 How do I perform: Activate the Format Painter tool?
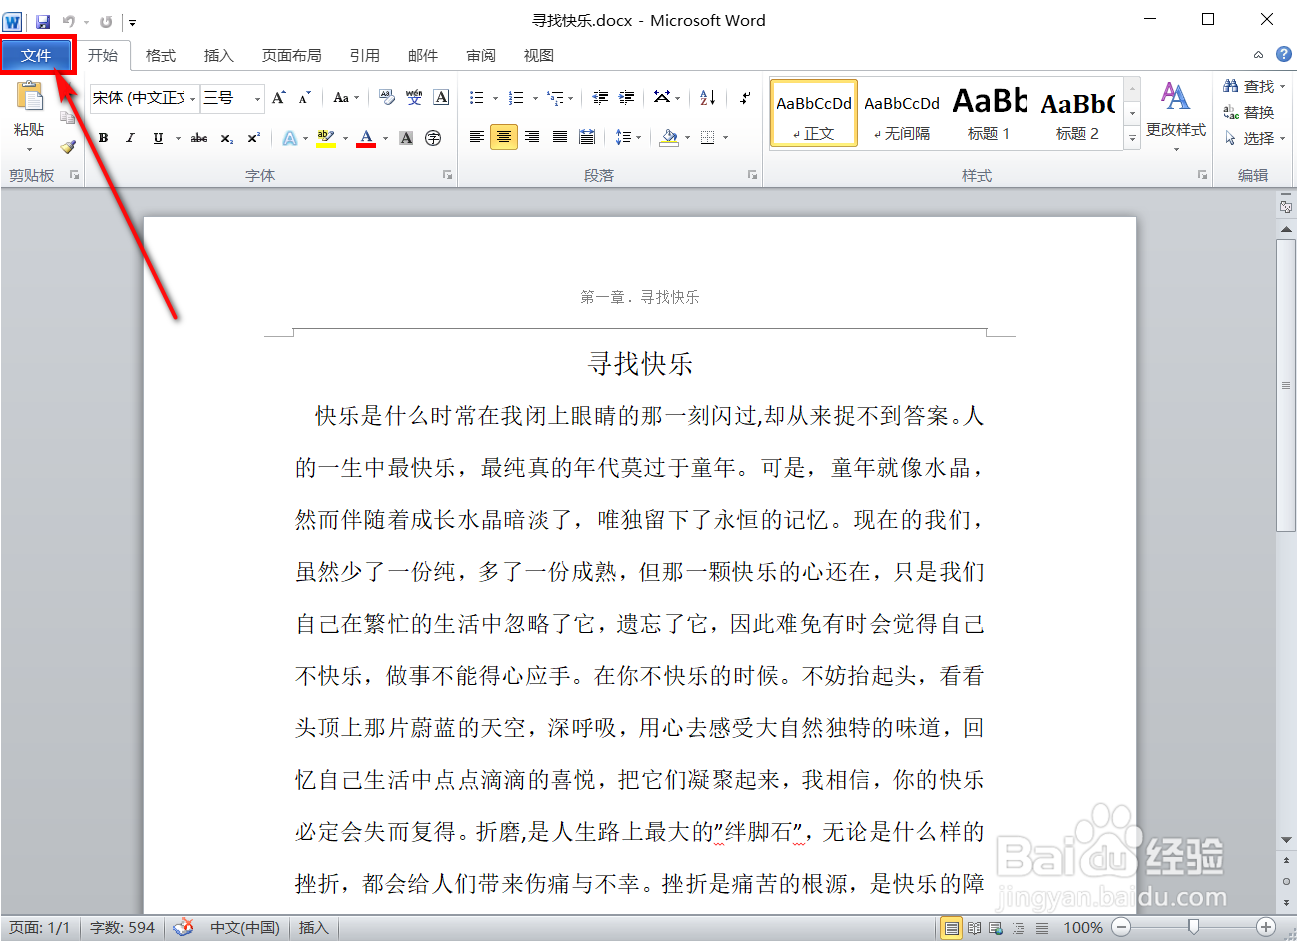point(66,147)
